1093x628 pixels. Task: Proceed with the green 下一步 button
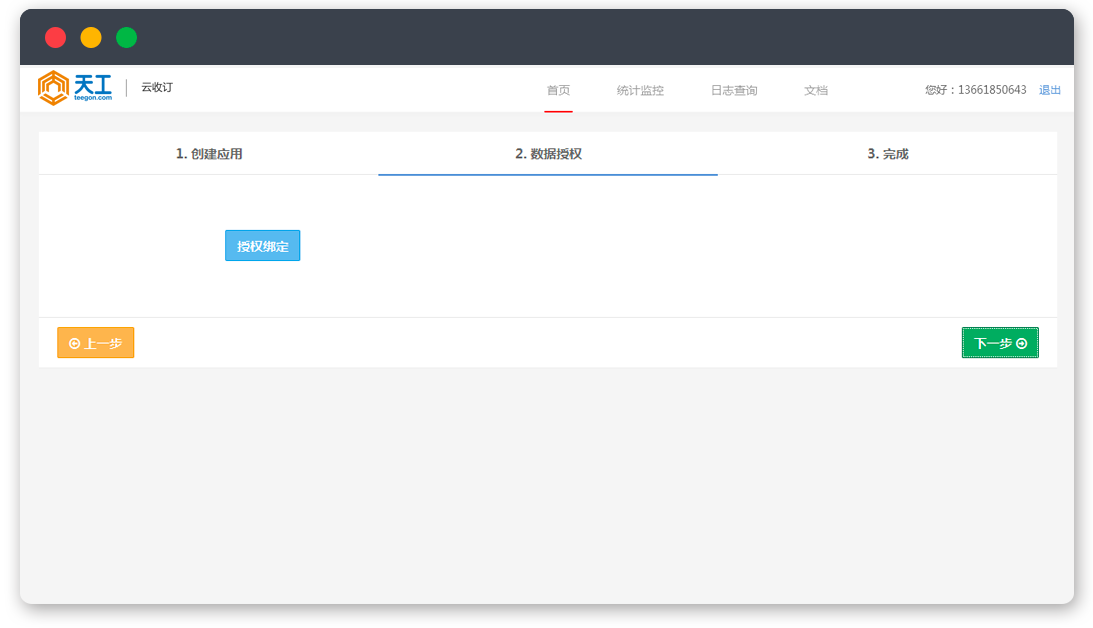[x=1000, y=343]
